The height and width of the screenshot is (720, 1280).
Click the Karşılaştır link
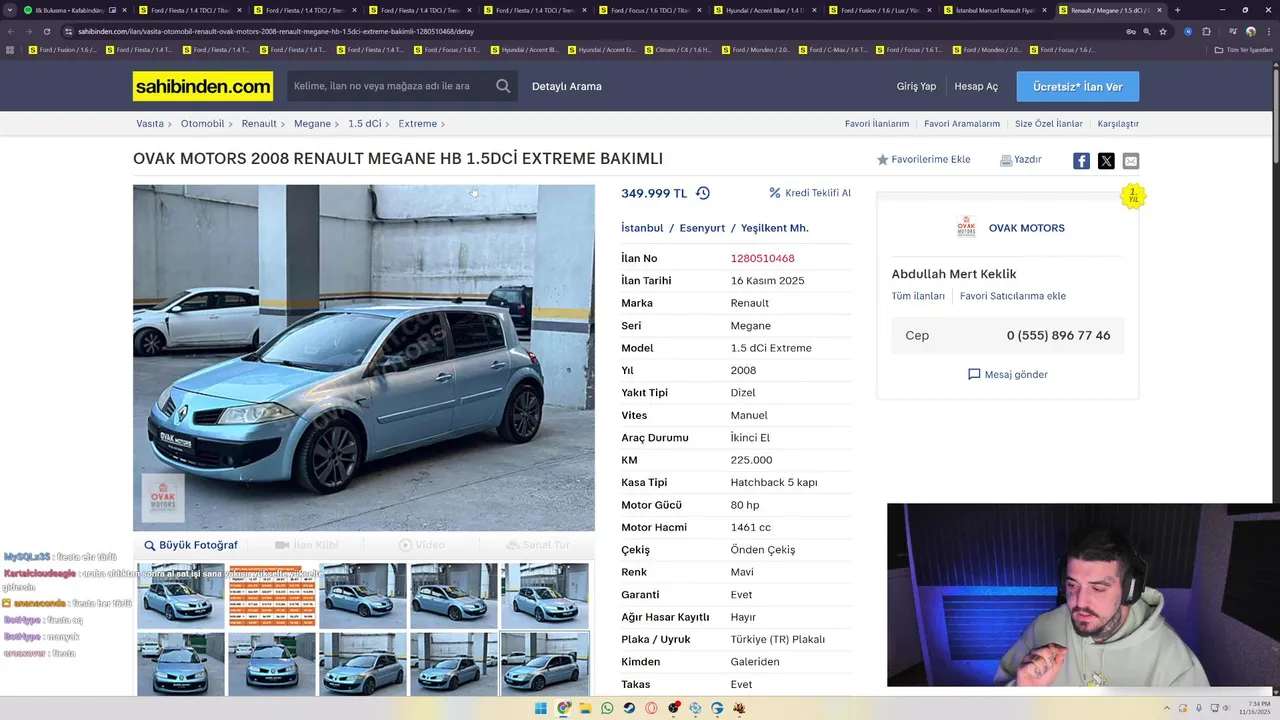click(x=1118, y=124)
